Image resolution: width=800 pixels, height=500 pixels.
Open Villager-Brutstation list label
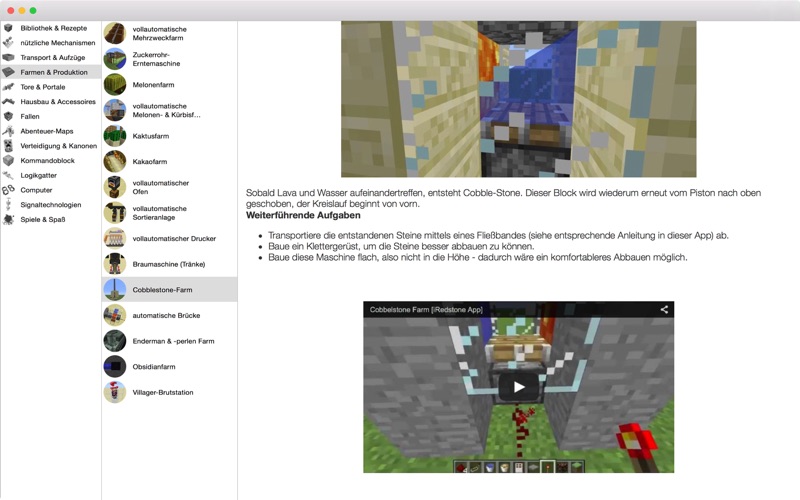pyautogui.click(x=163, y=392)
